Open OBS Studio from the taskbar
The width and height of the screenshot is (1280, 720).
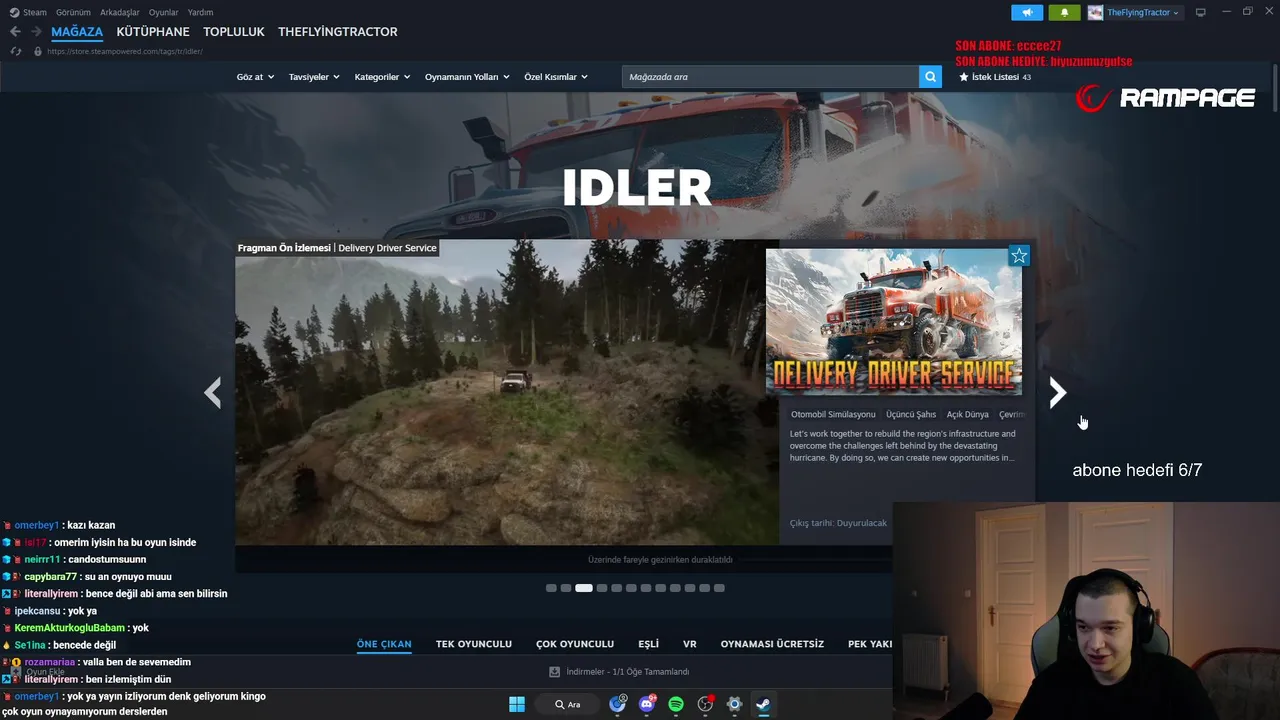pyautogui.click(x=705, y=704)
